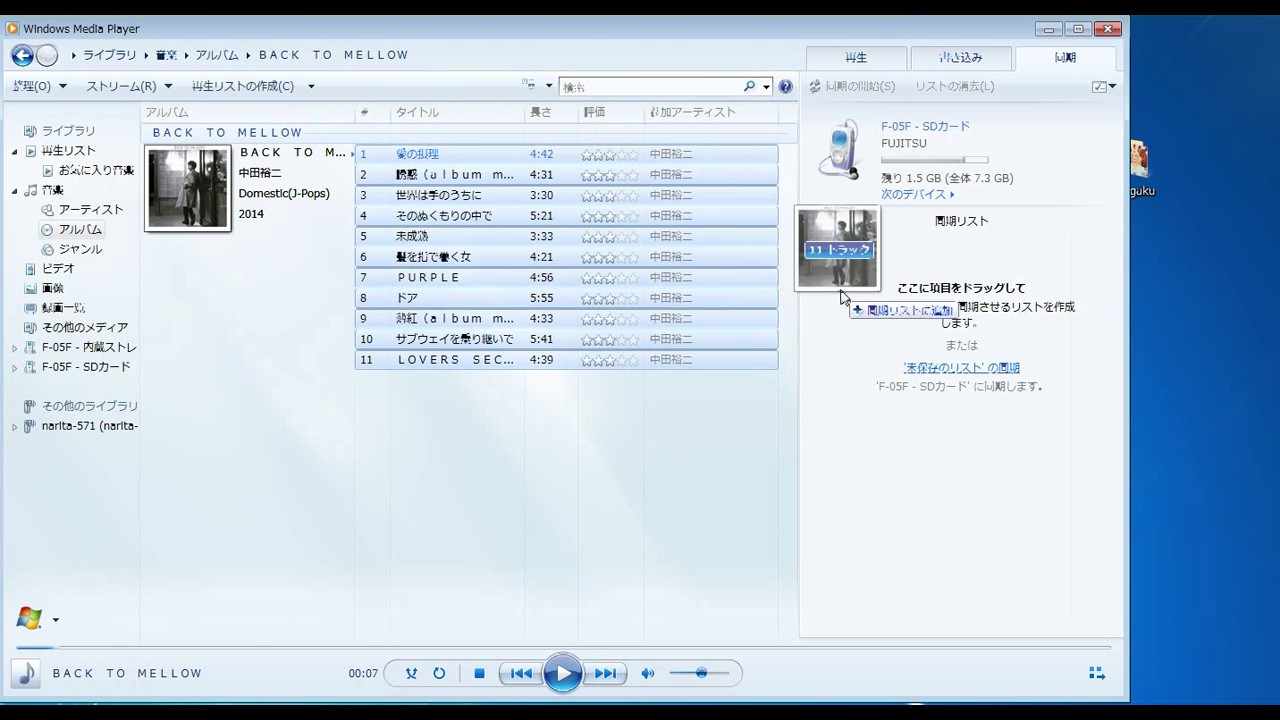Screen dimensions: 1280x720
Task: Click the F-05F phone device icon
Action: [x=839, y=150]
